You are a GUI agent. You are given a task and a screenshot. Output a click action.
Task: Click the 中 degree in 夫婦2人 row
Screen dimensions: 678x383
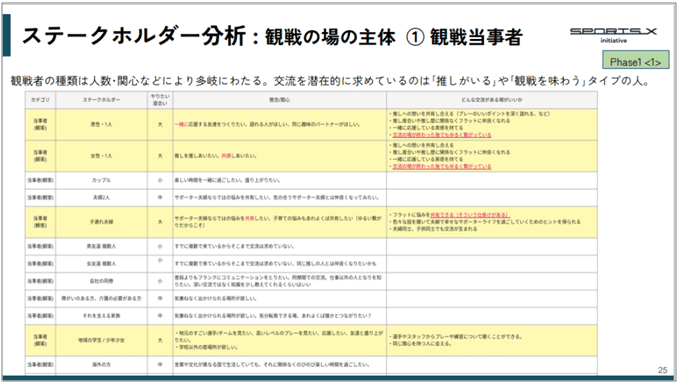160,198
